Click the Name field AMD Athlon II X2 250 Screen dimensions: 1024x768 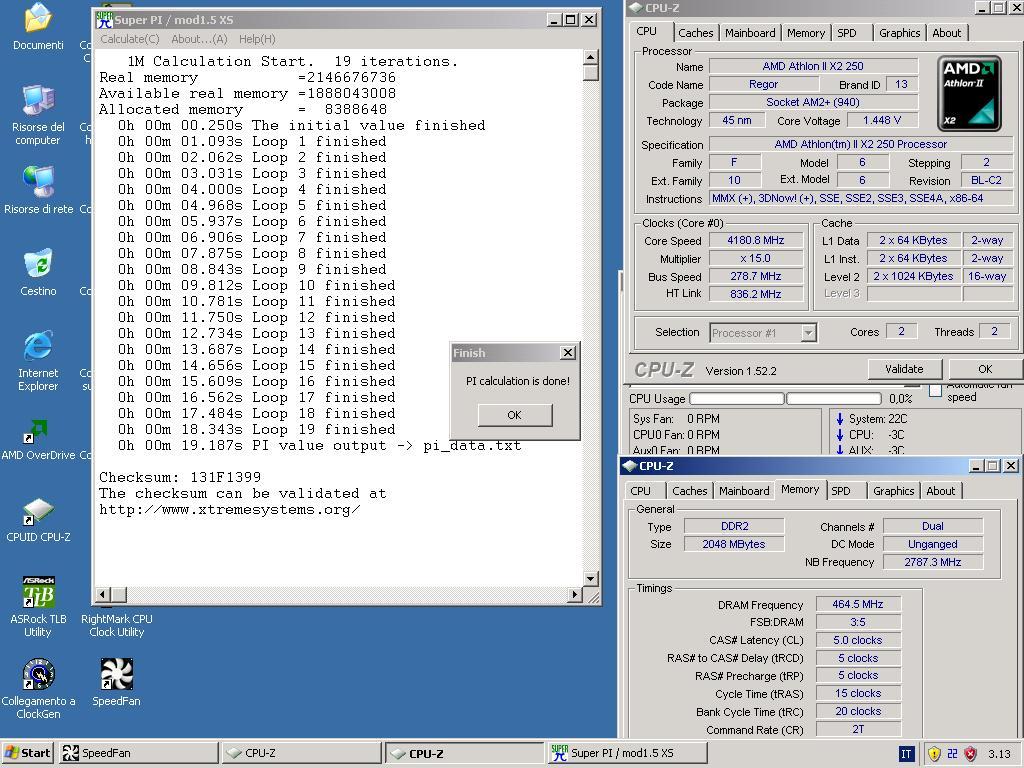coord(813,66)
